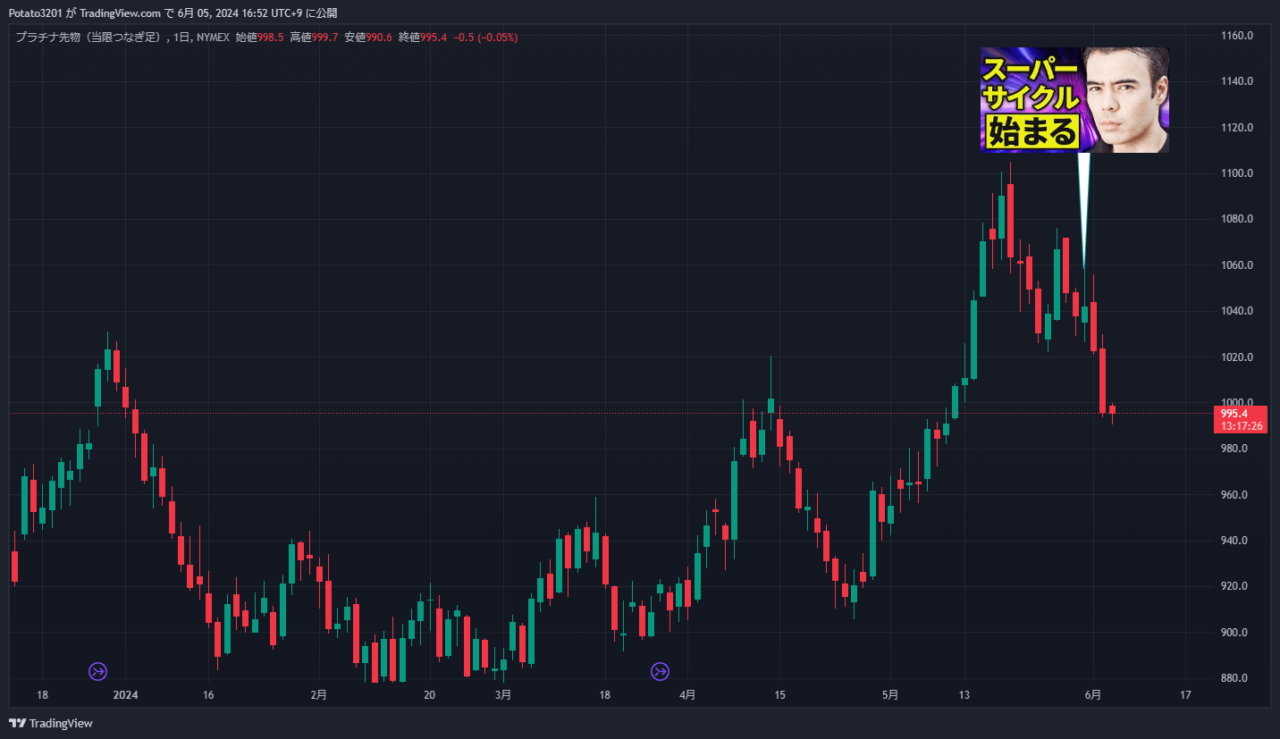Open the Potato3201 author name in header

35,13
